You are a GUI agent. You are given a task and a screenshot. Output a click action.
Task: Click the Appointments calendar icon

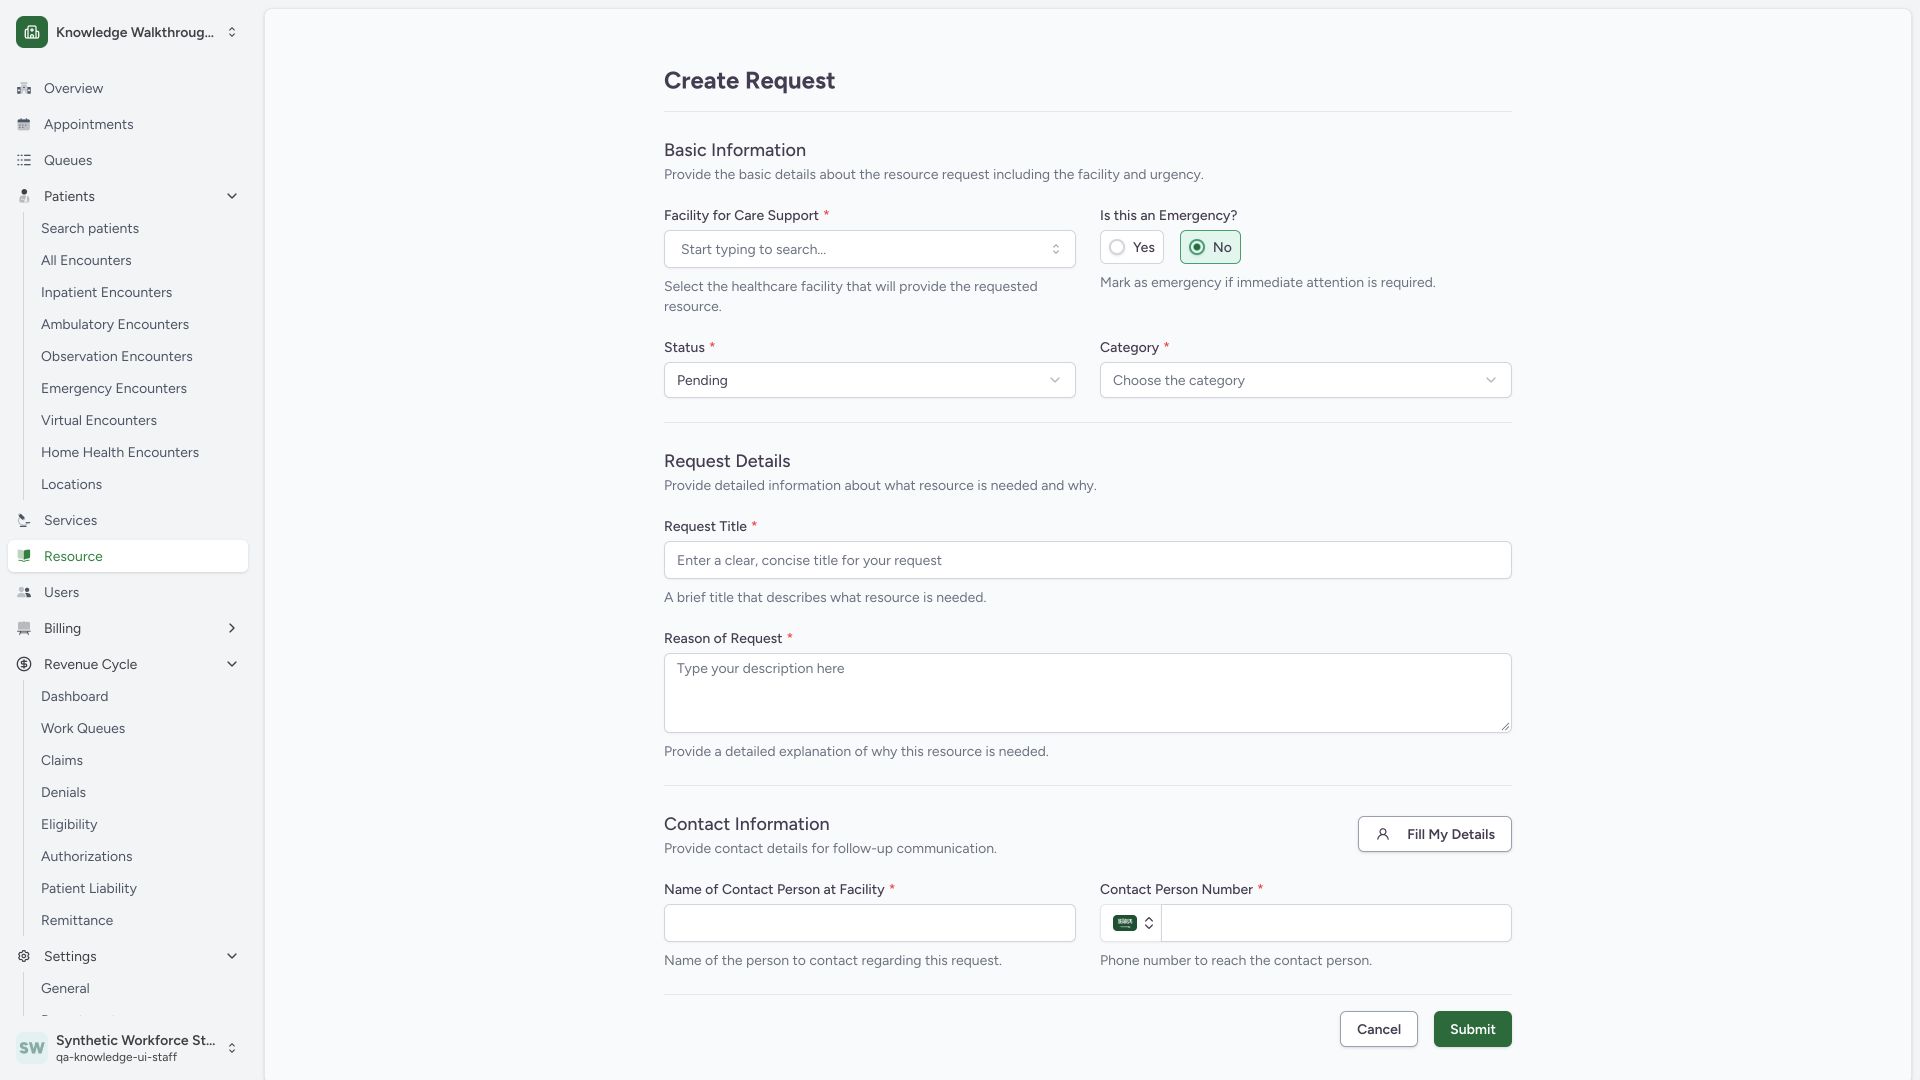[x=24, y=124]
